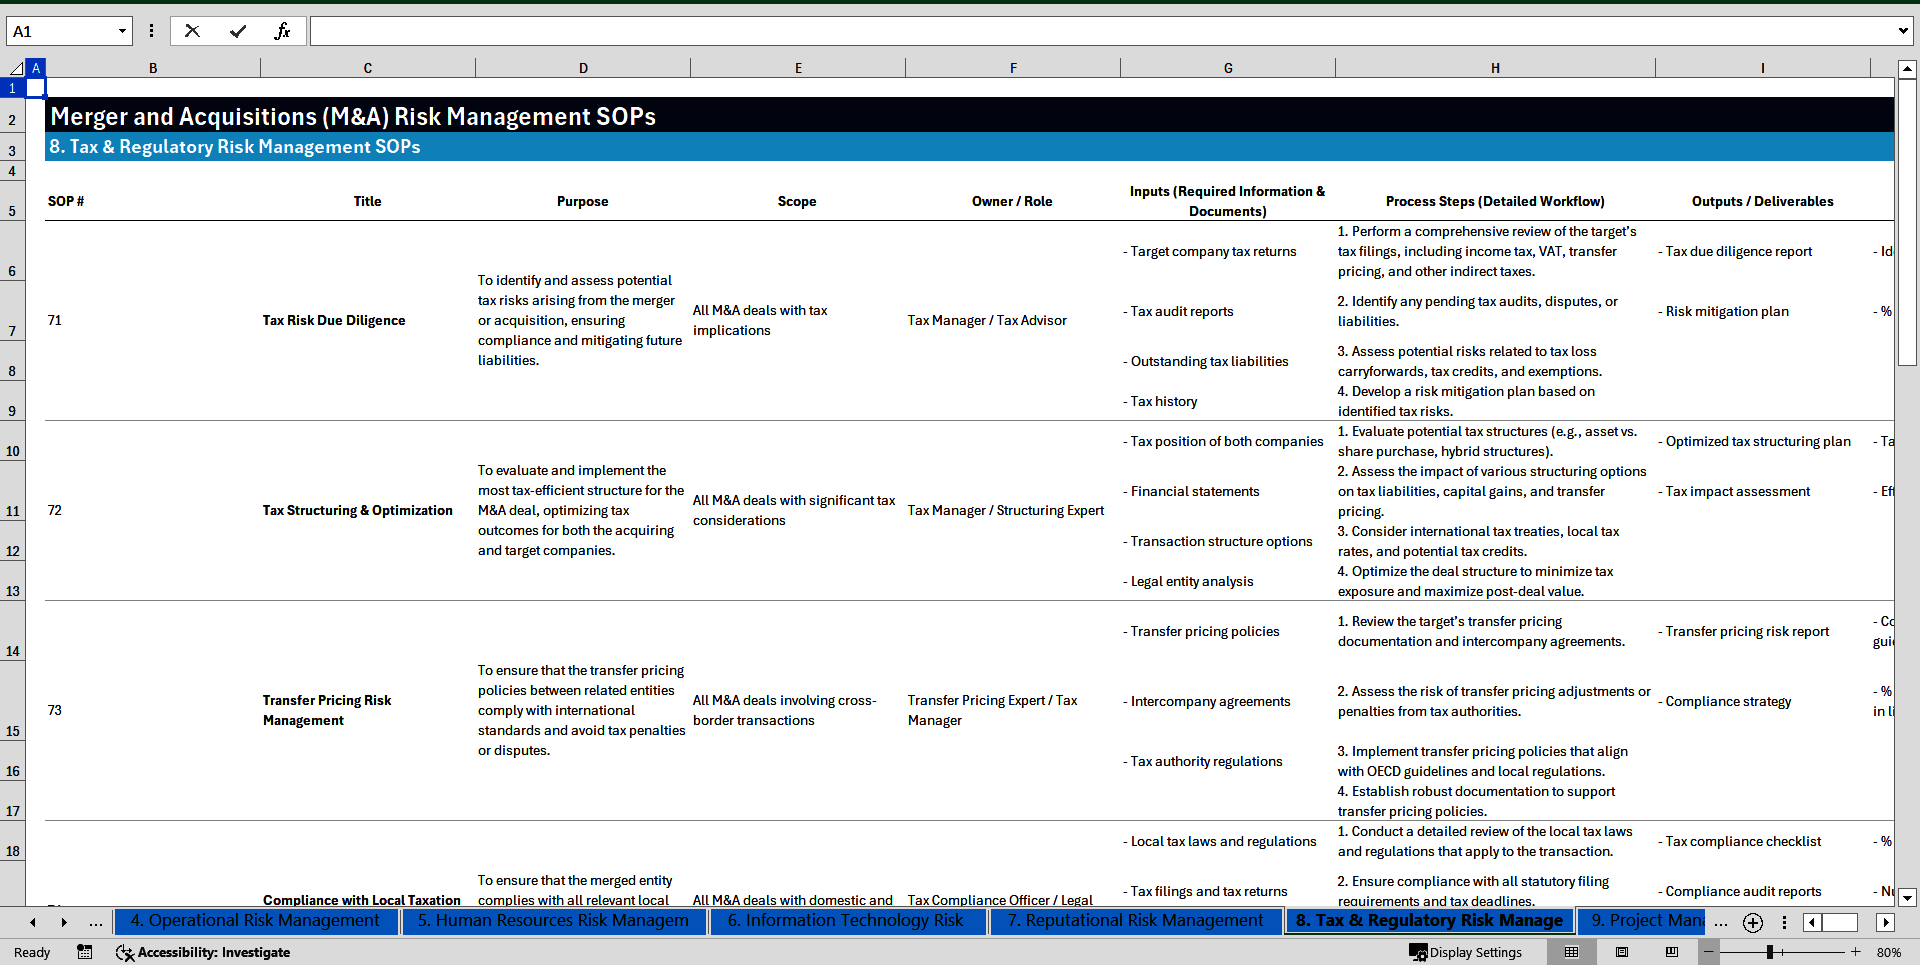Open the all-sheets ellipsis next to the tab arrows
1920x966 pixels.
click(x=95, y=922)
